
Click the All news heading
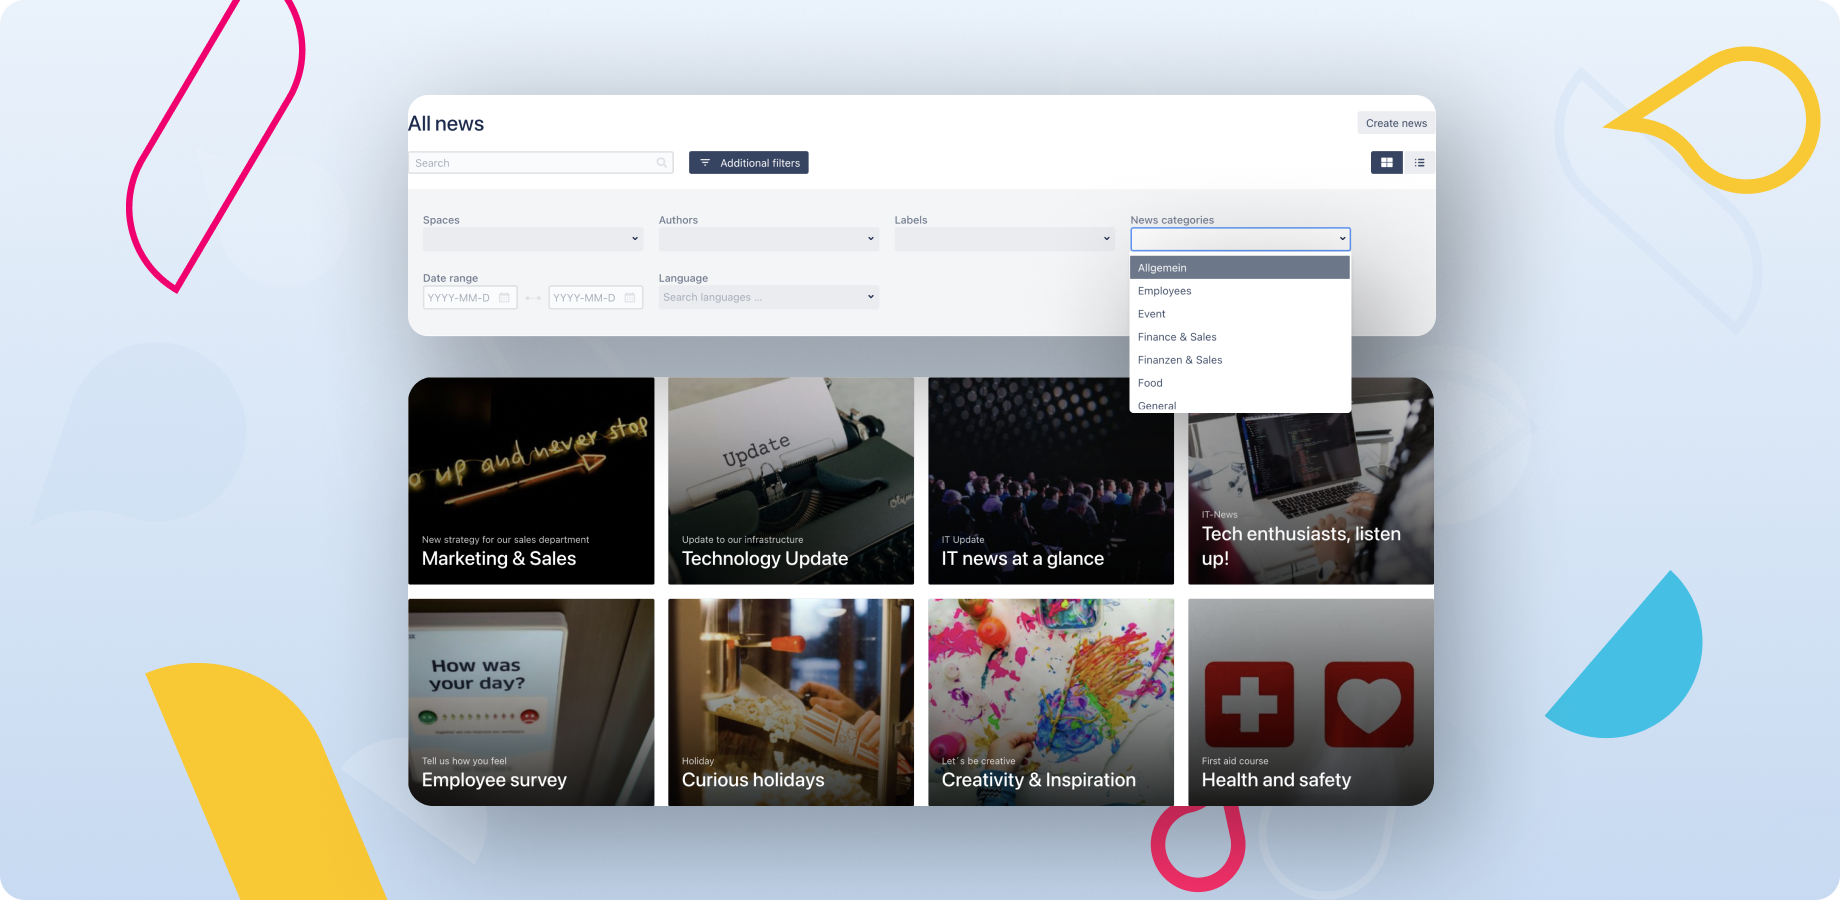point(446,124)
